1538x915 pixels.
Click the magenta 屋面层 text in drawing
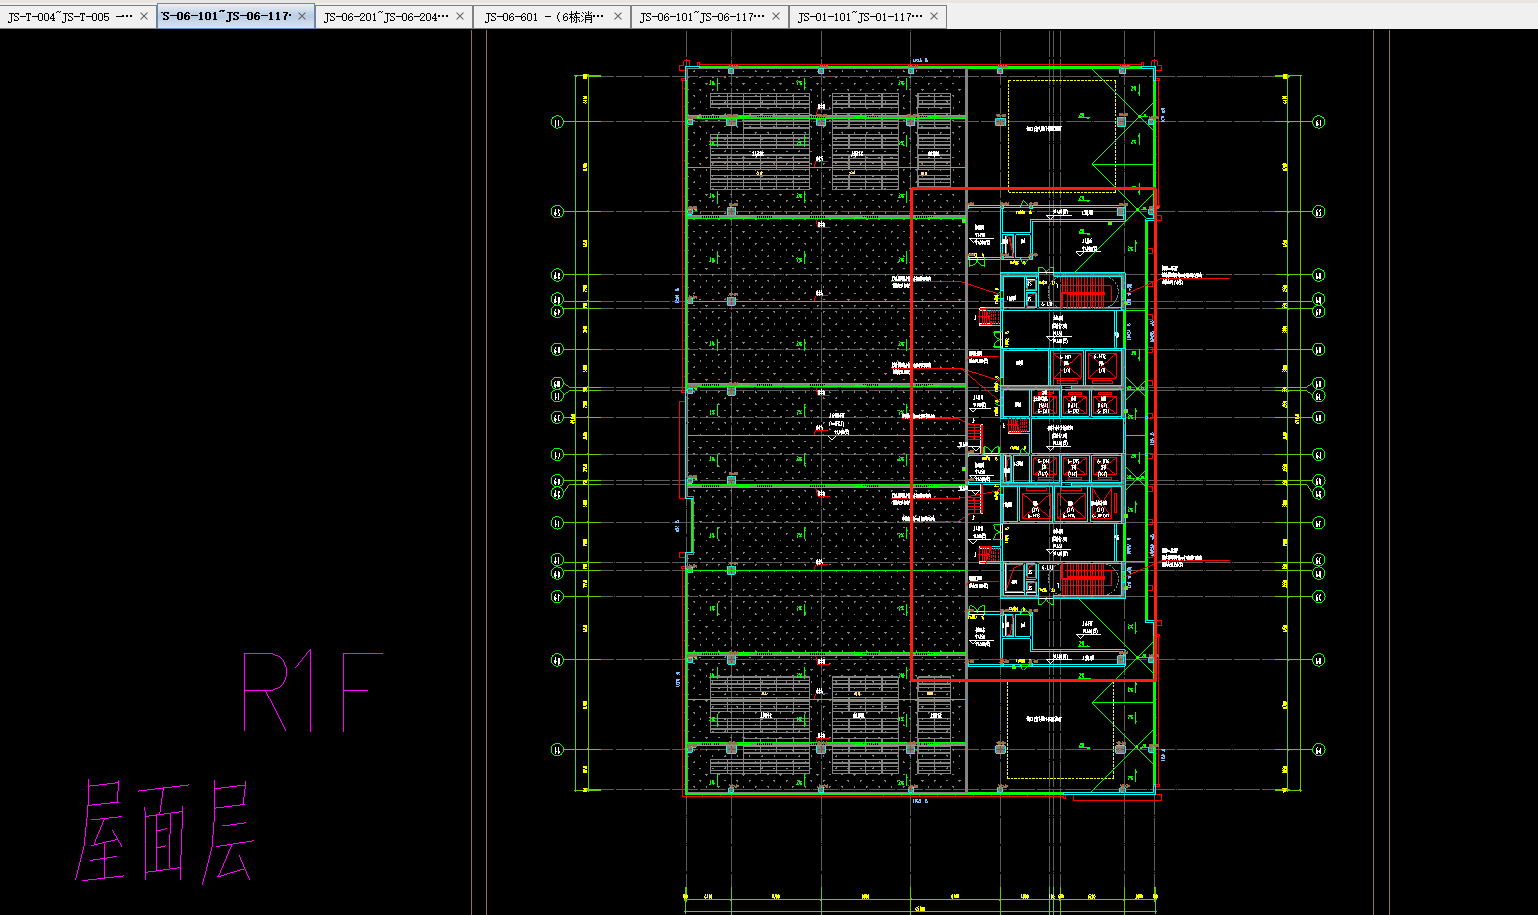[165, 832]
